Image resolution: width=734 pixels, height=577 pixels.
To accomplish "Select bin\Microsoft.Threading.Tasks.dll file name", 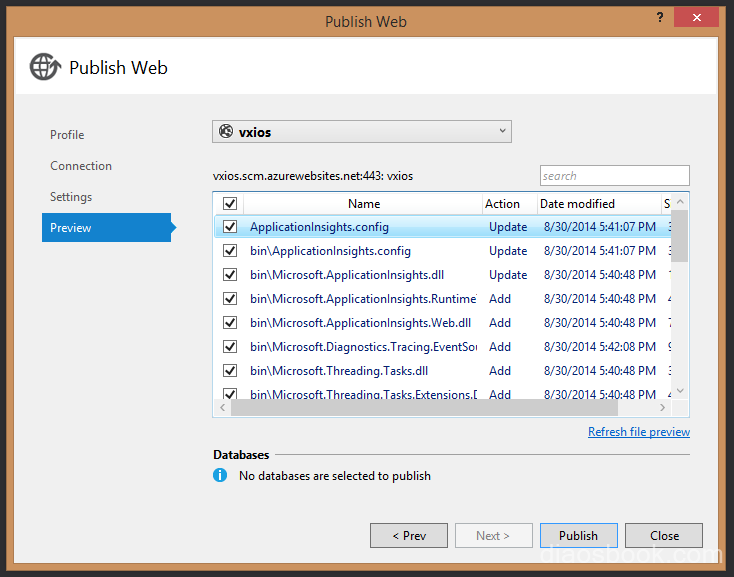I will click(339, 371).
